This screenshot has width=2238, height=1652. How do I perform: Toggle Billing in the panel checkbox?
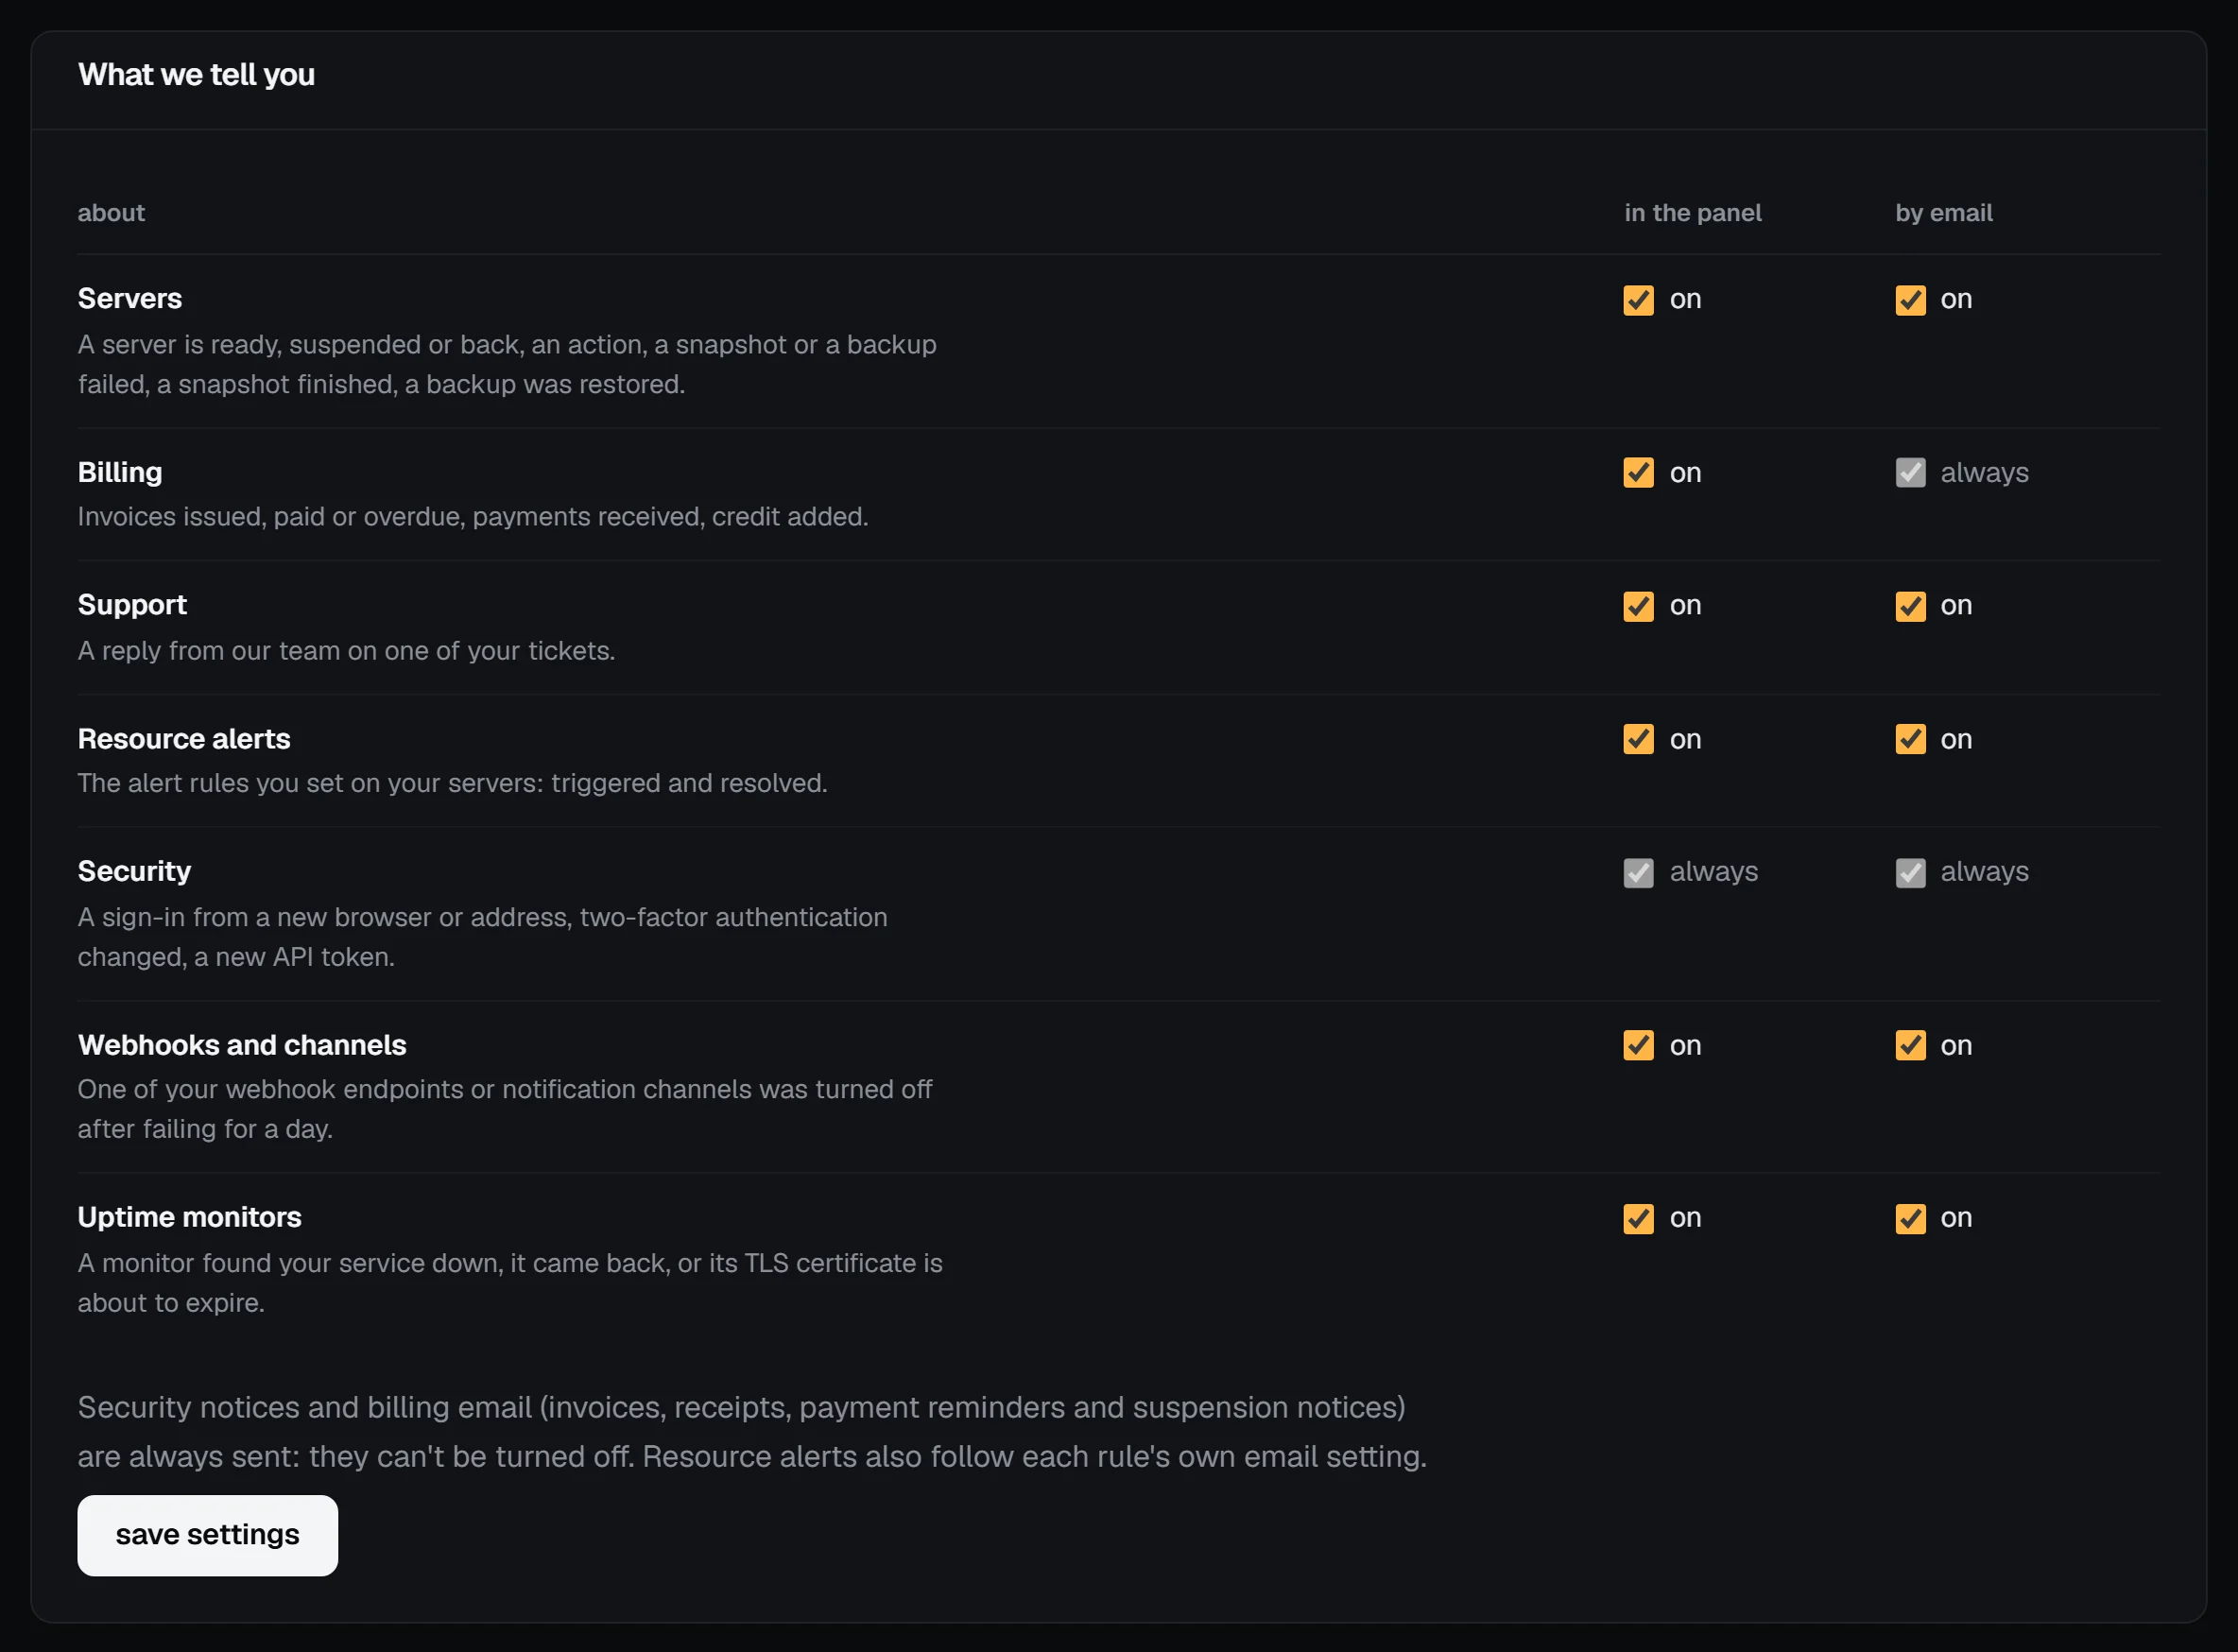pos(1638,473)
